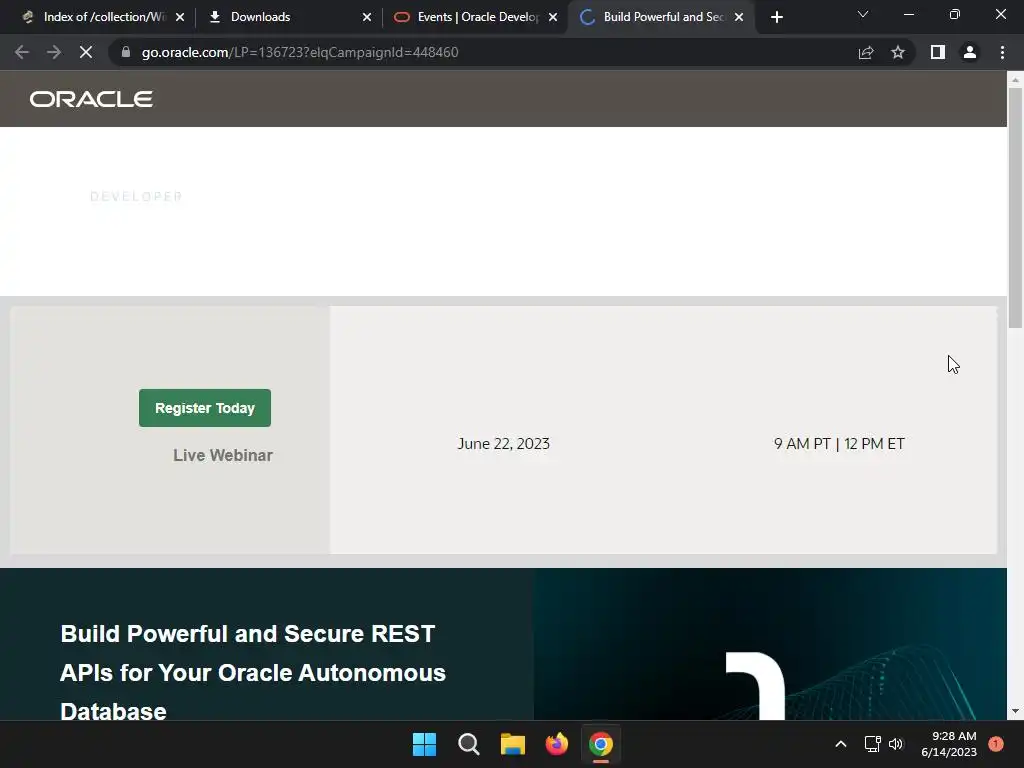Click the page vertical scrollbar thumb
Screen dimensions: 1024x768
1015,206
